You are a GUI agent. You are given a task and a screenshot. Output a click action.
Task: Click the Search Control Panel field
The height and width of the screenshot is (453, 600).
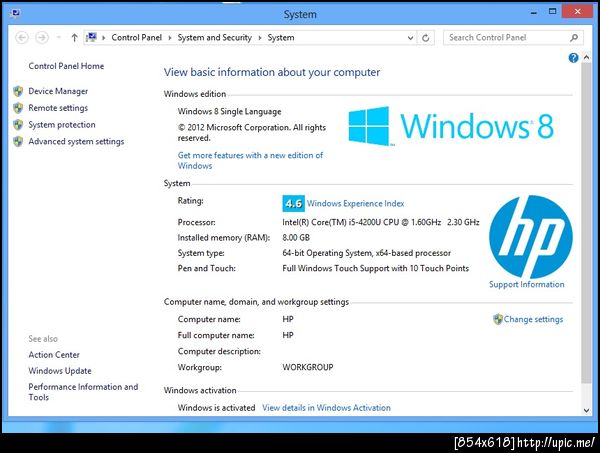tap(513, 37)
